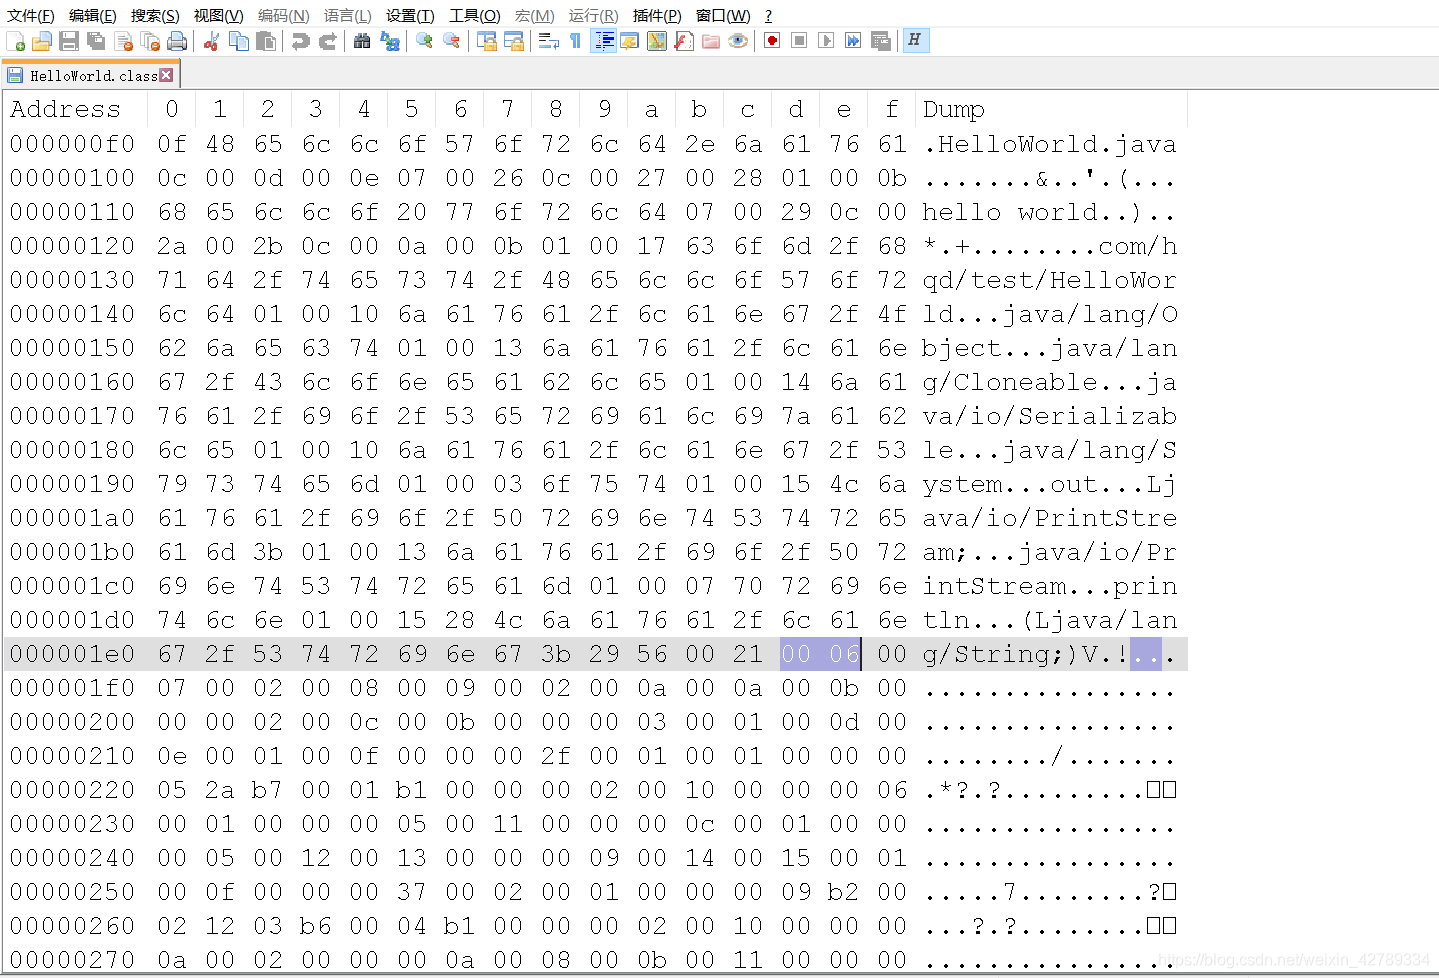Open the Replace dialog icon
This screenshot has width=1439, height=978.
click(x=390, y=41)
